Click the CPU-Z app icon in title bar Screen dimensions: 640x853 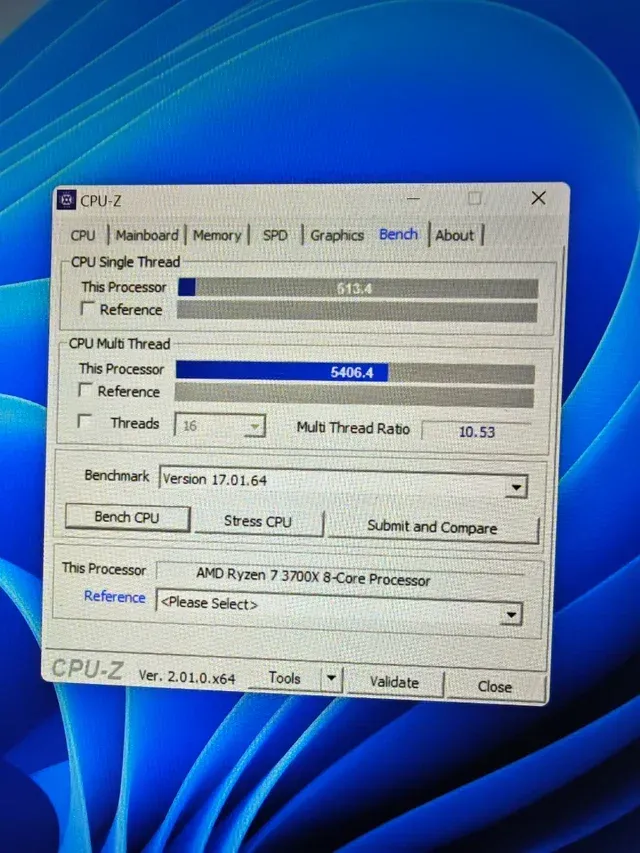click(66, 200)
